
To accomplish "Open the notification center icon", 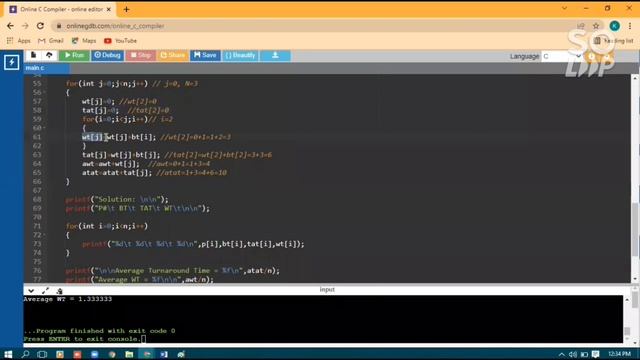I will pos(596,354).
